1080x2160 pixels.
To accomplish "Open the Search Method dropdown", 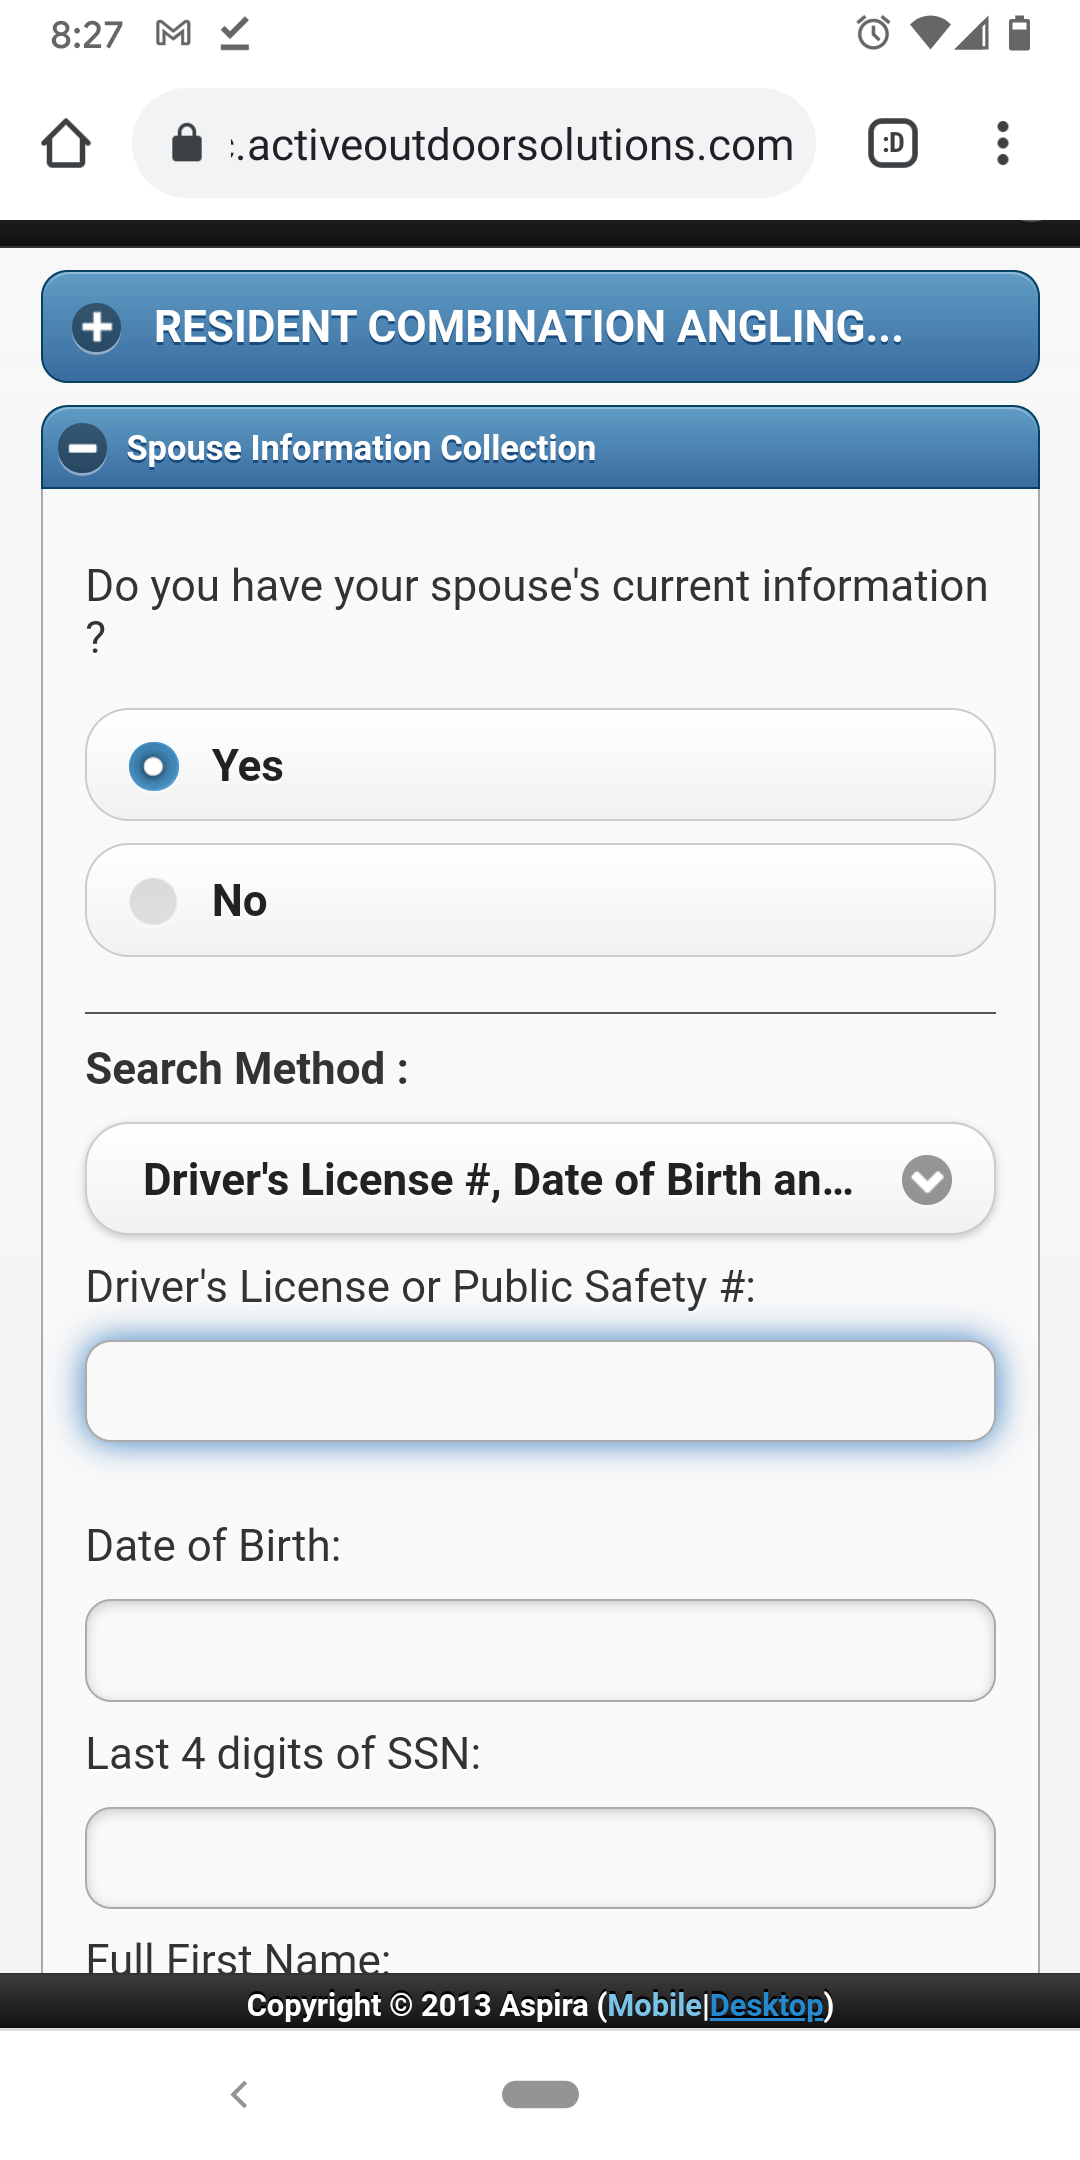I will [540, 1179].
